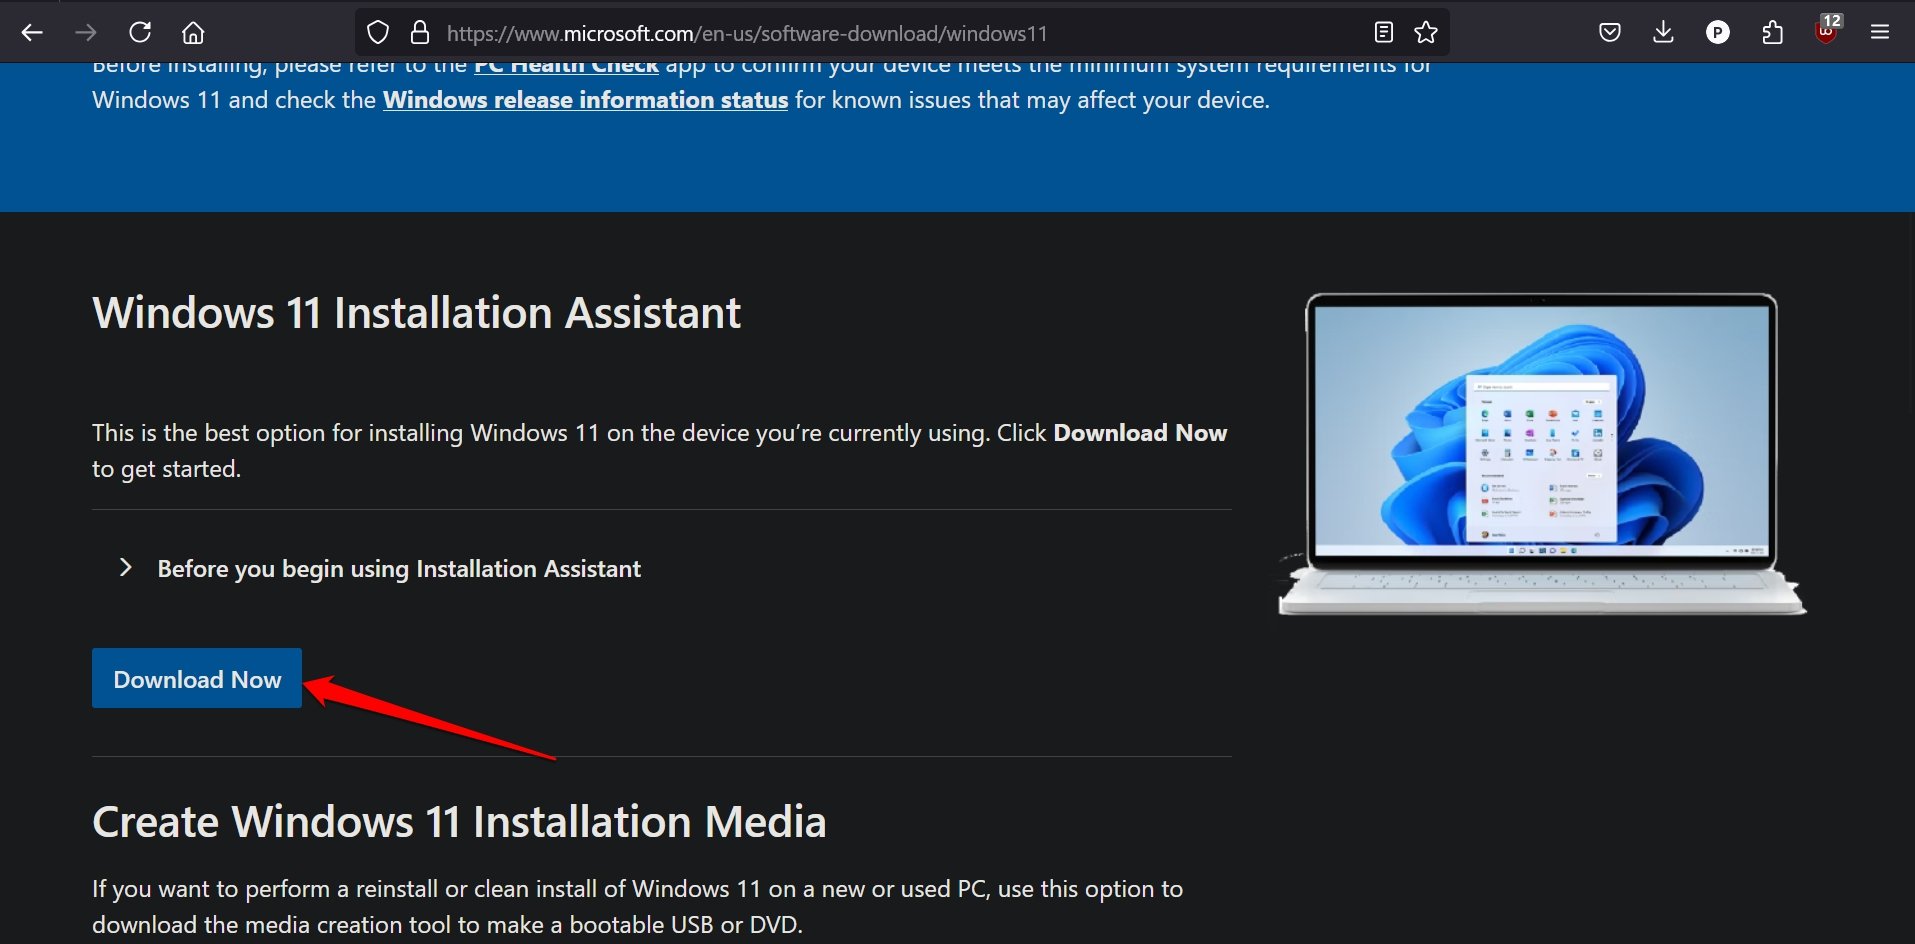Save page to Pocket
This screenshot has width=1915, height=944.
[1610, 33]
